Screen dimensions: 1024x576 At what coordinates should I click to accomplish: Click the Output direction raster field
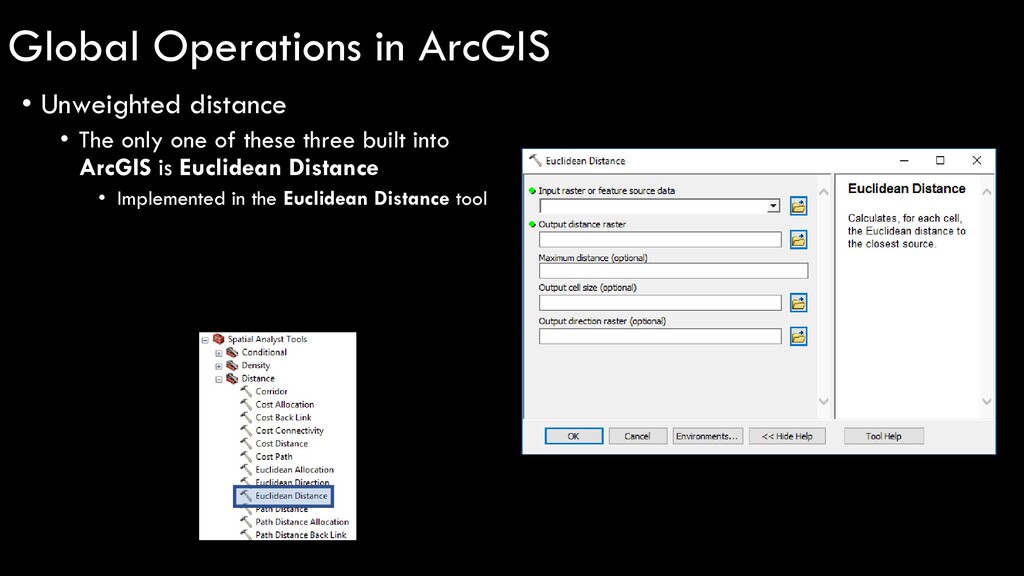coord(660,336)
